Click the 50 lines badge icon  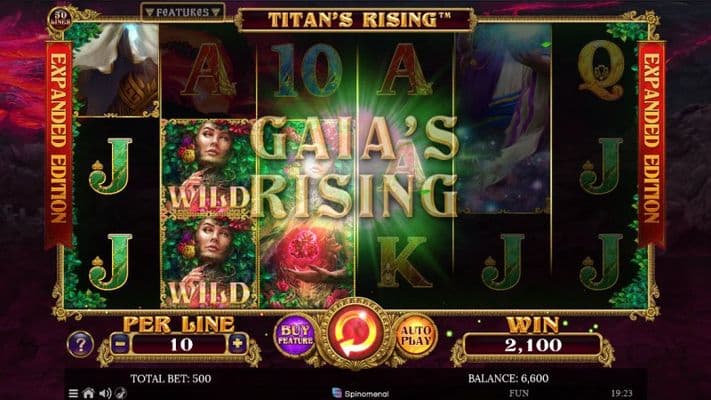(60, 18)
